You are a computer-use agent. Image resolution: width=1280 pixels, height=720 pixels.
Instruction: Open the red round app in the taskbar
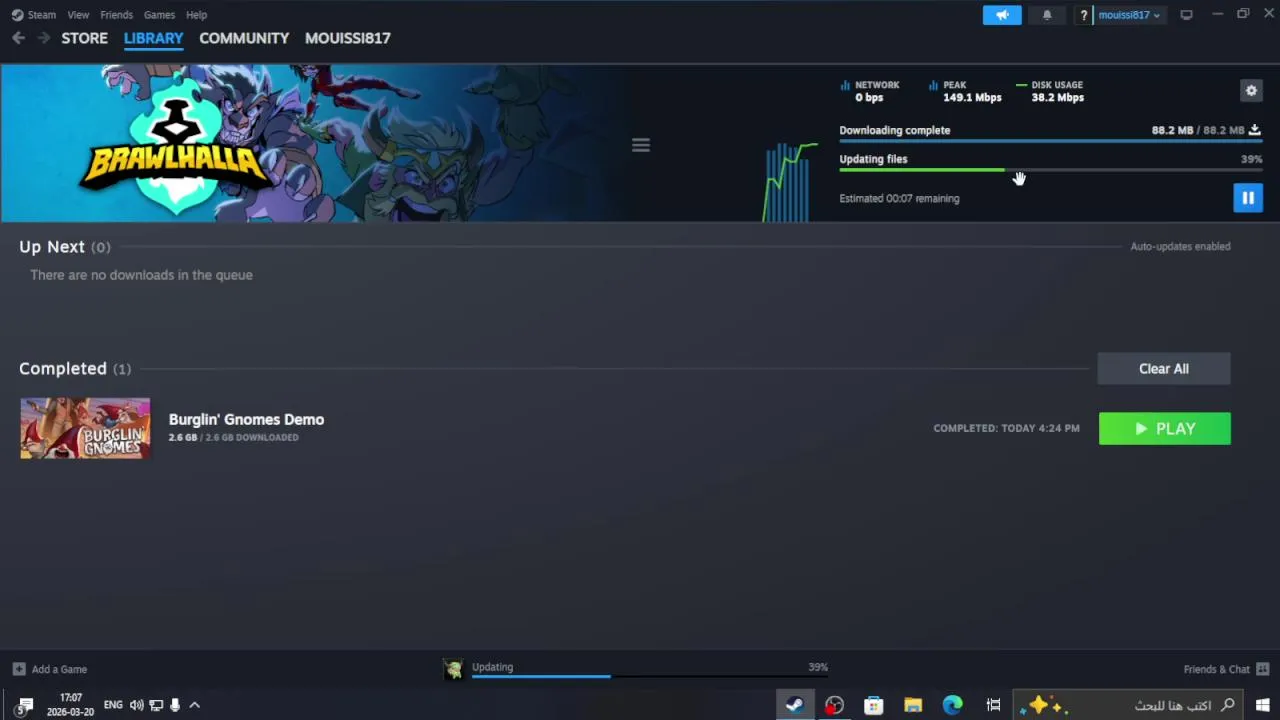point(834,705)
